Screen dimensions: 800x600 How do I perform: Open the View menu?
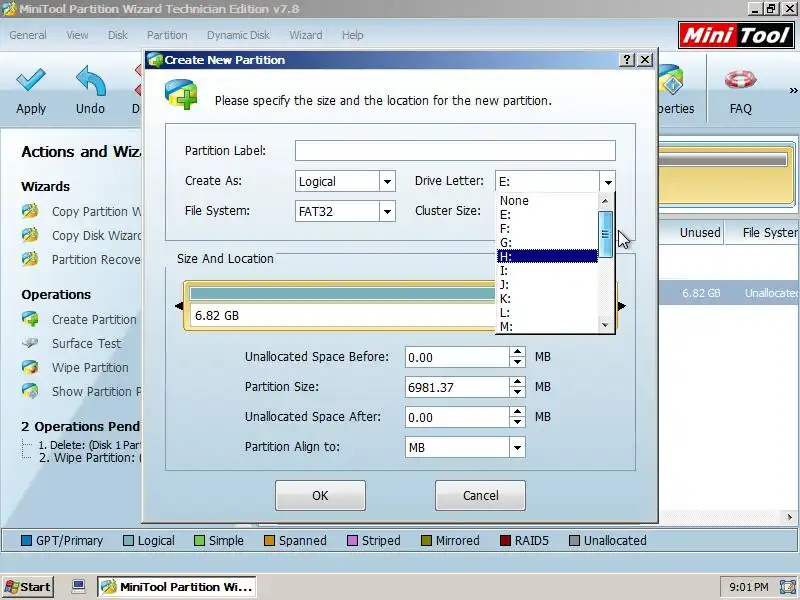click(77, 35)
